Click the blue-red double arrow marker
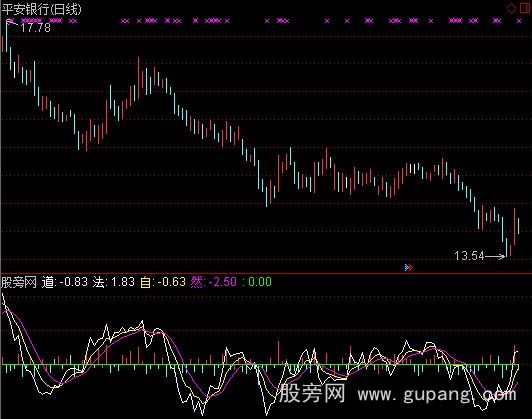 click(409, 268)
